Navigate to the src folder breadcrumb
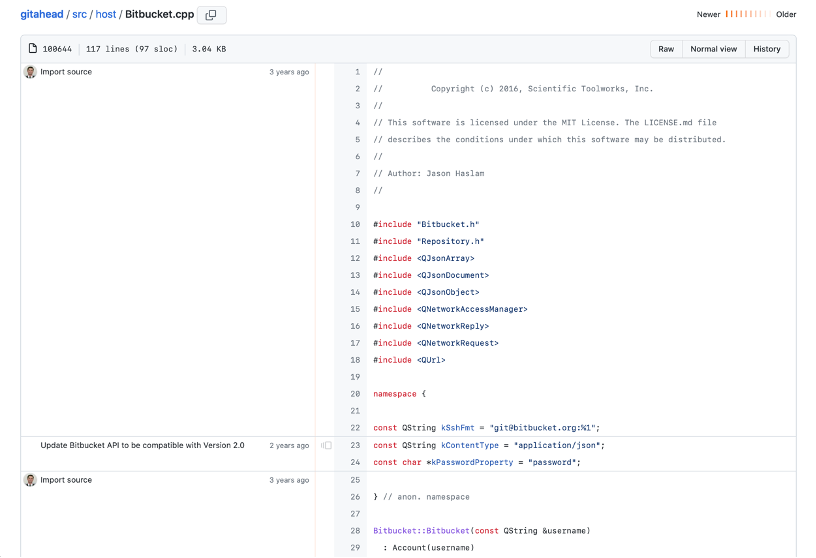Viewport: 816px width, 558px height. pos(79,14)
